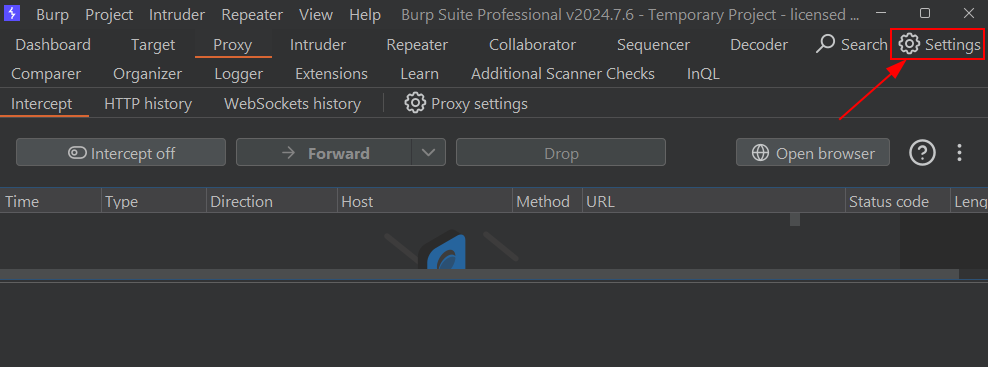Open the three-dot options menu
This screenshot has width=988, height=367.
tap(960, 153)
